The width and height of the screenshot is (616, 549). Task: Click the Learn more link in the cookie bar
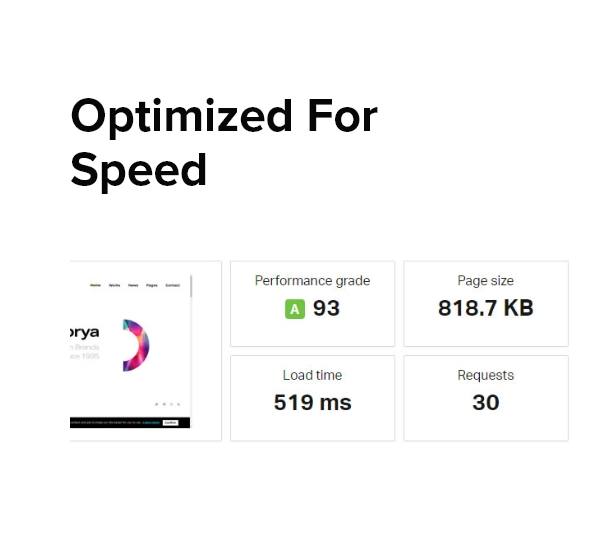pyautogui.click(x=151, y=422)
